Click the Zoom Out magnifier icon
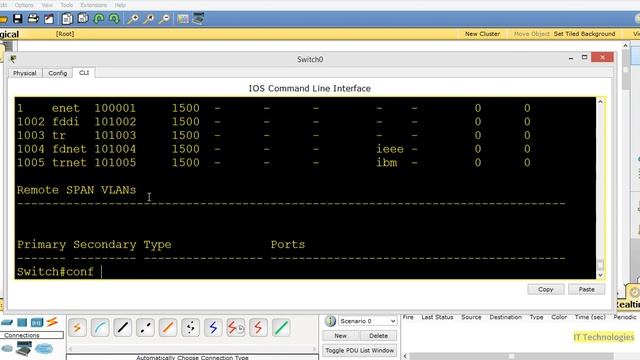640x360 pixels. (164, 19)
